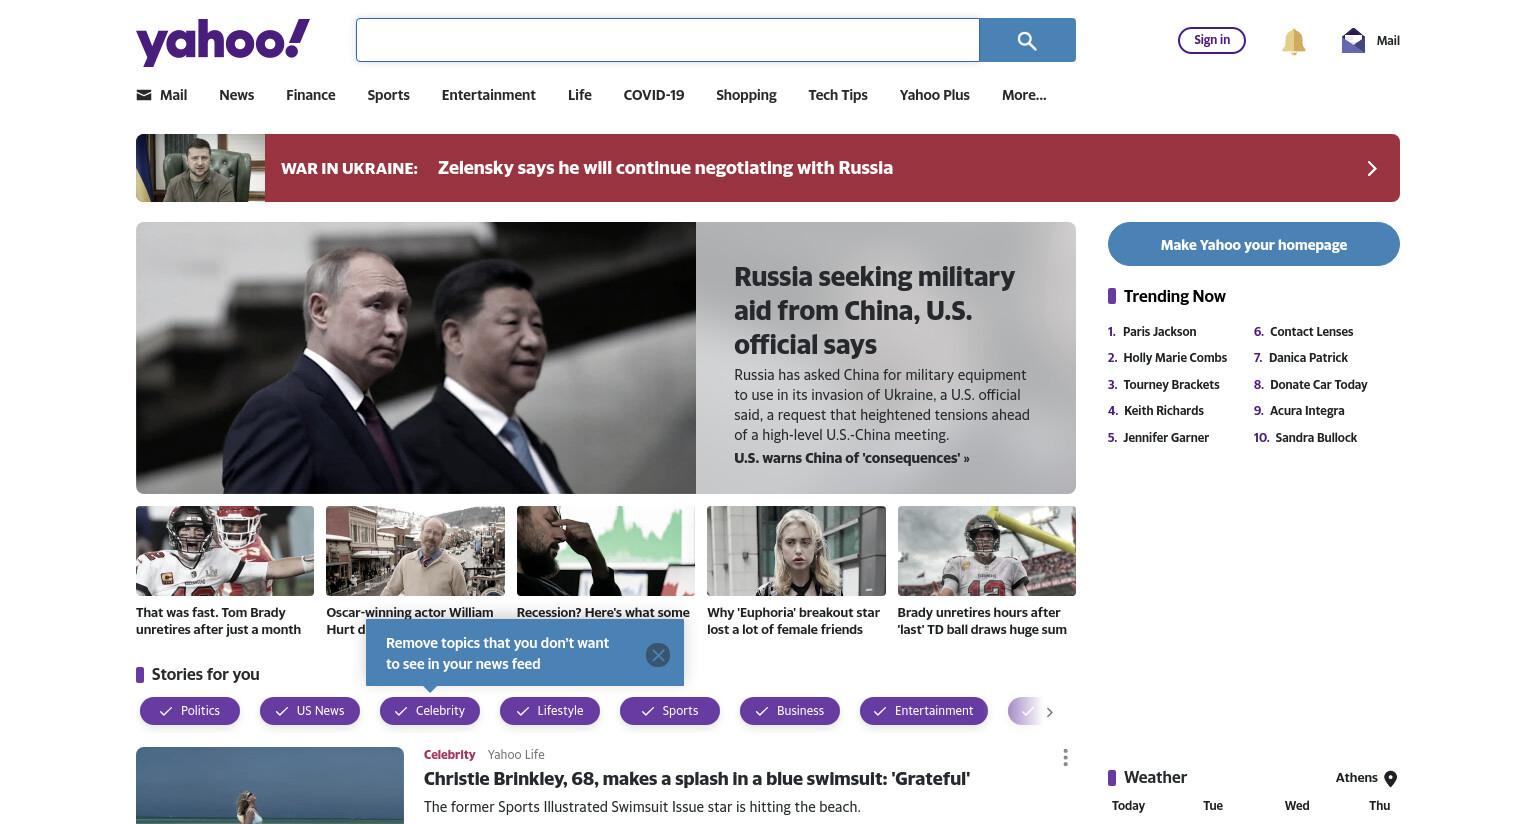Toggle the Lifestyle topic chip
The height and width of the screenshot is (824, 1536).
(550, 711)
